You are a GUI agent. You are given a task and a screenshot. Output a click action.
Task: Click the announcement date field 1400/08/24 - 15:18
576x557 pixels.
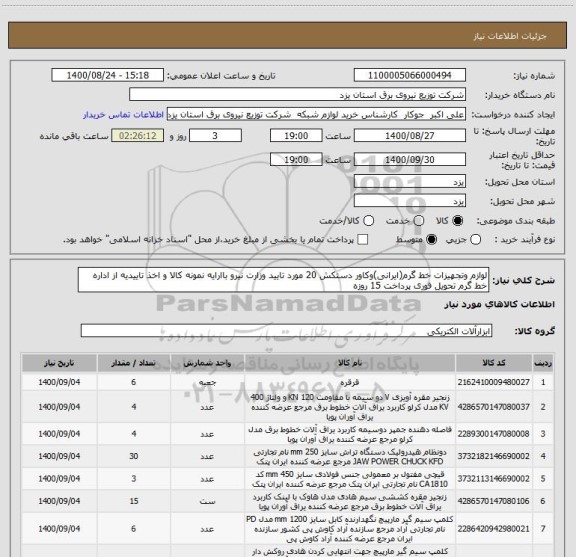[107, 75]
